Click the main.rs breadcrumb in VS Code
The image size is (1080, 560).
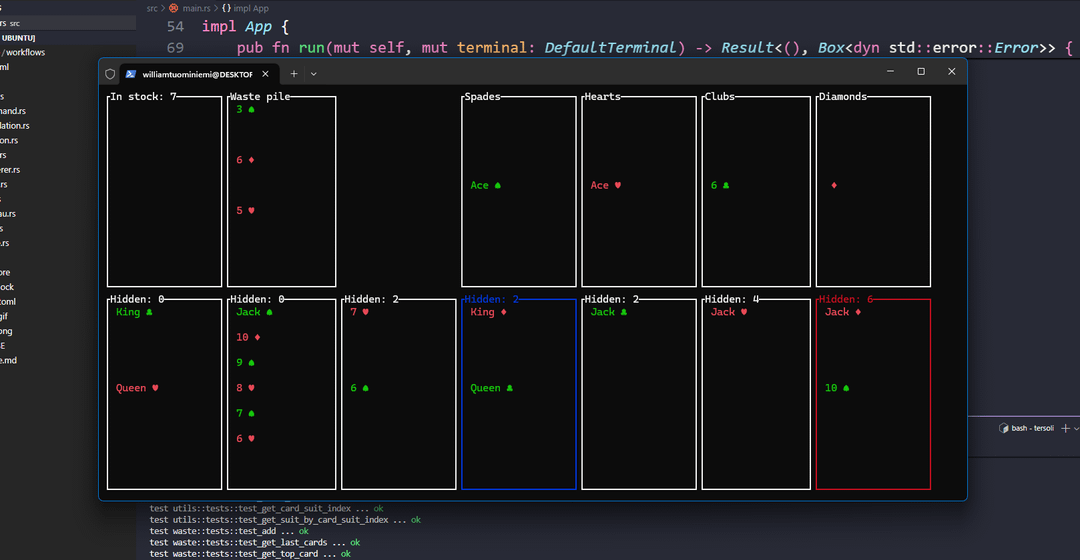[x=196, y=8]
